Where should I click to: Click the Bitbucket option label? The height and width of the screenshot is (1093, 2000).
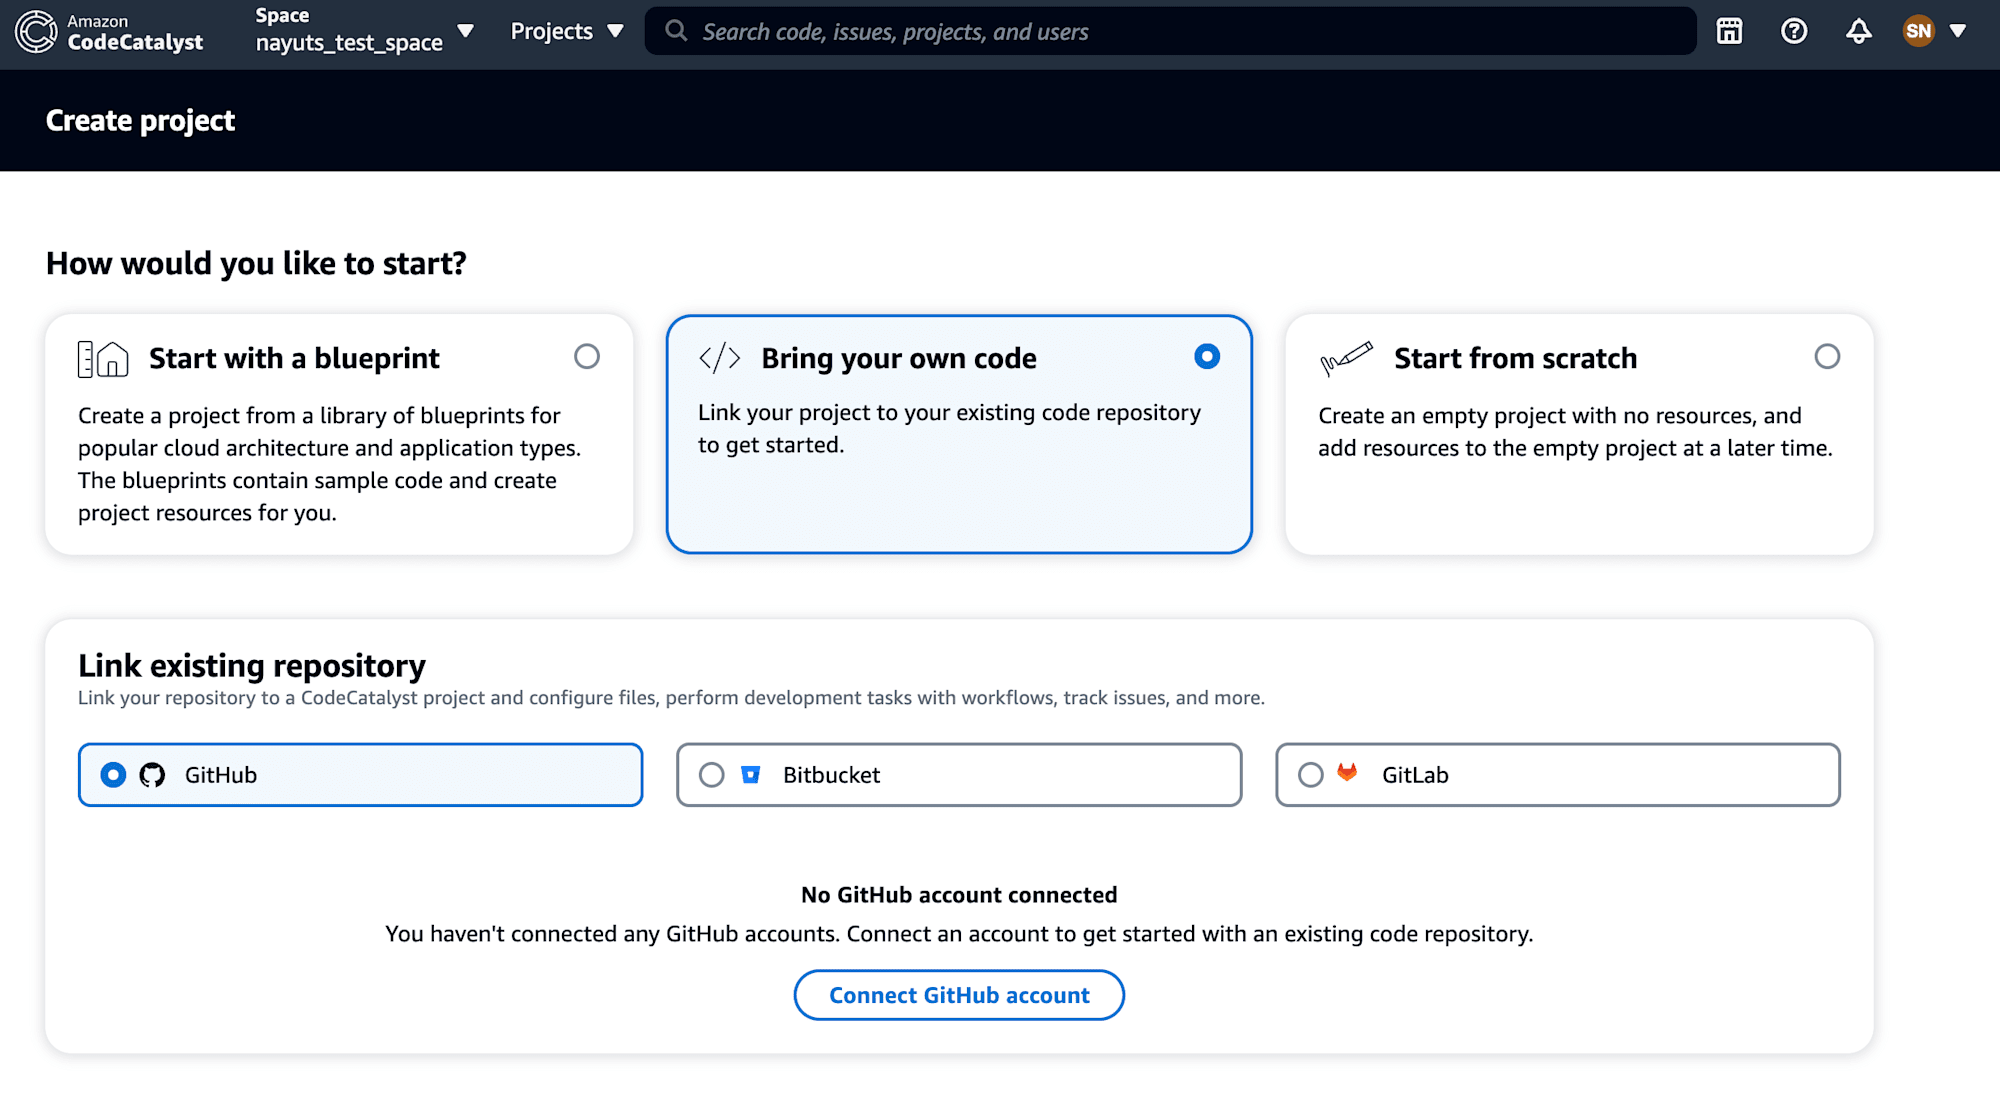(832, 775)
